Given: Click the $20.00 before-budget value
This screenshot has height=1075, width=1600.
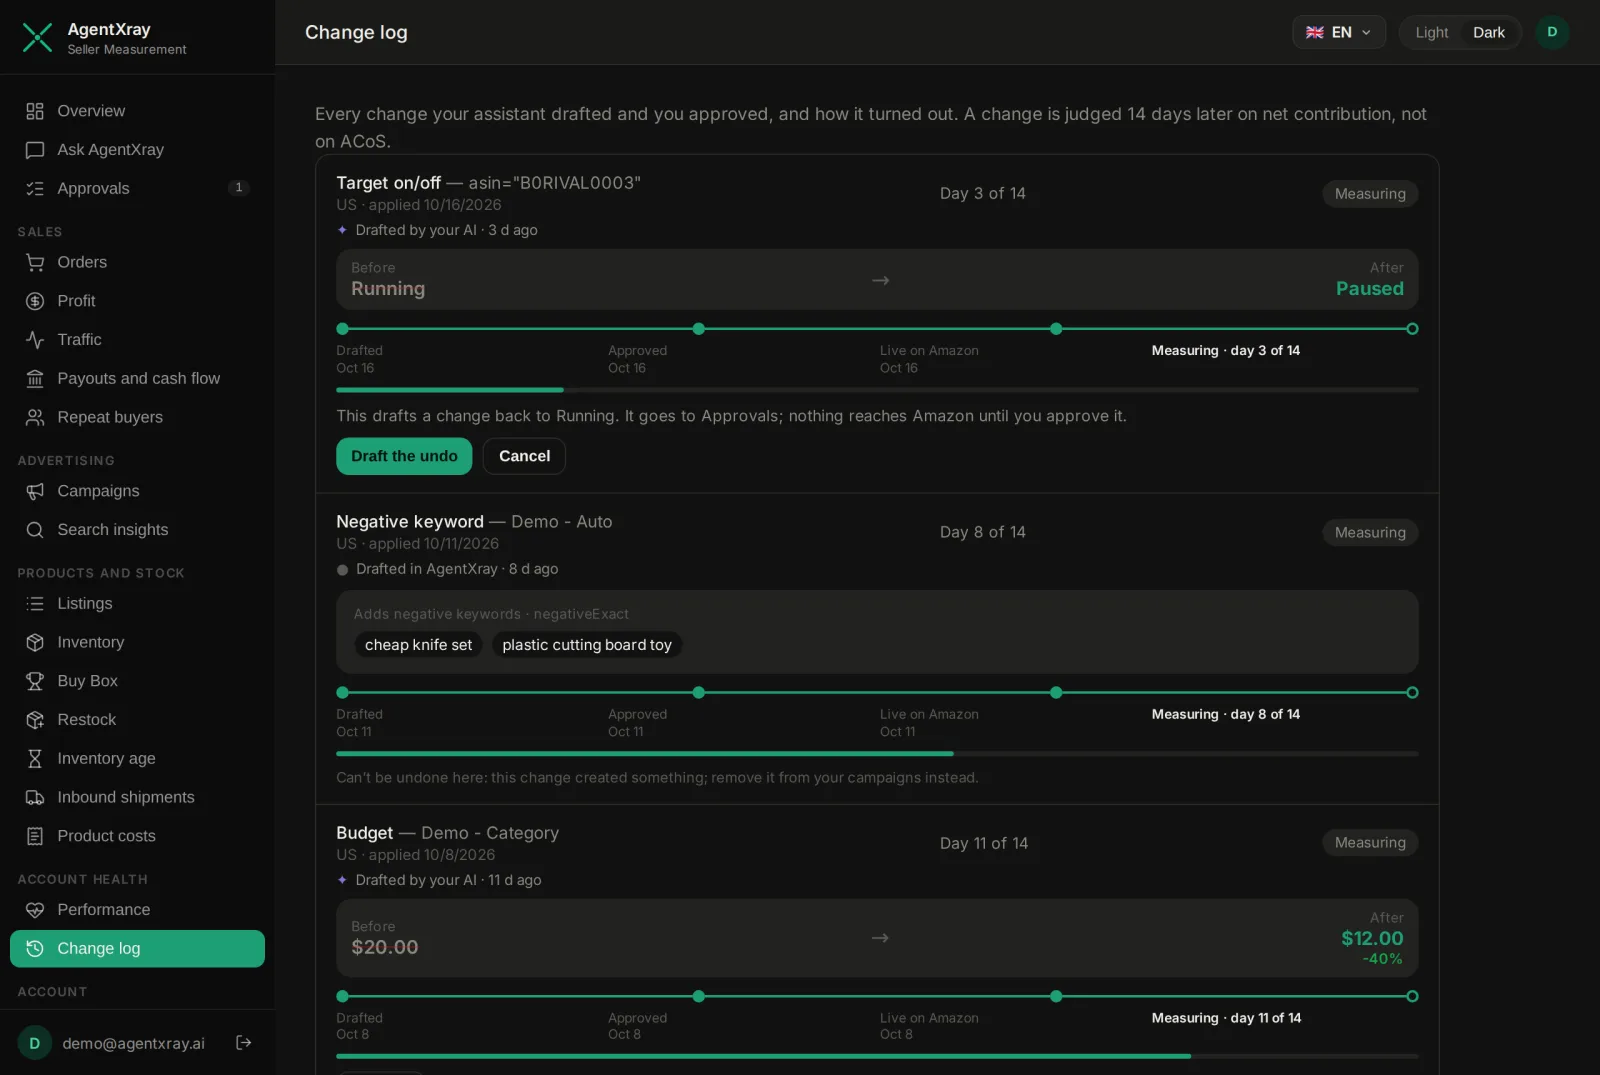Looking at the screenshot, I should pos(385,947).
